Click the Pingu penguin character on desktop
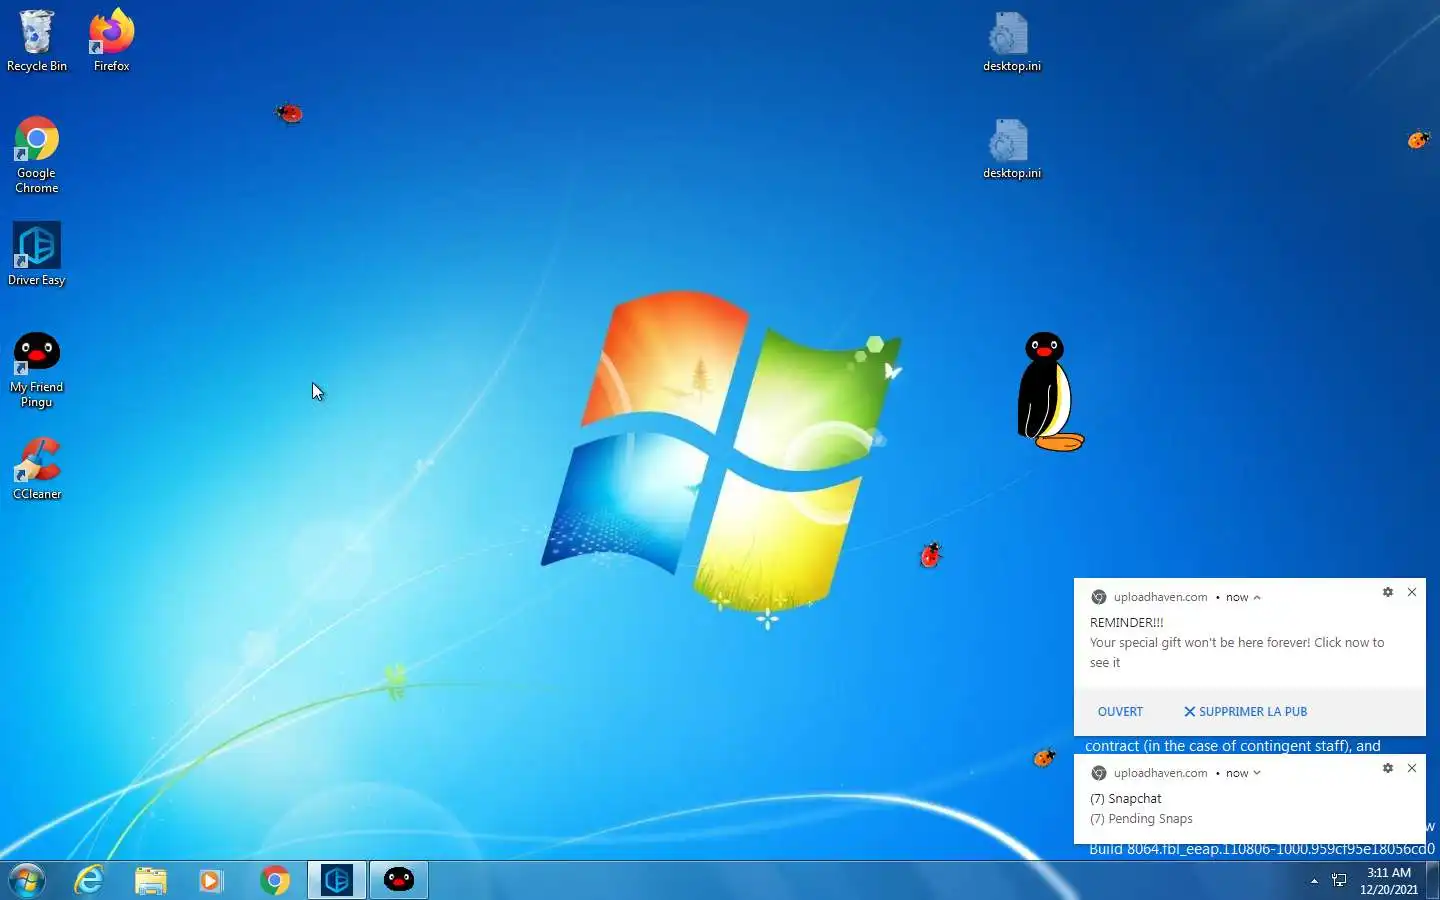 click(1049, 392)
